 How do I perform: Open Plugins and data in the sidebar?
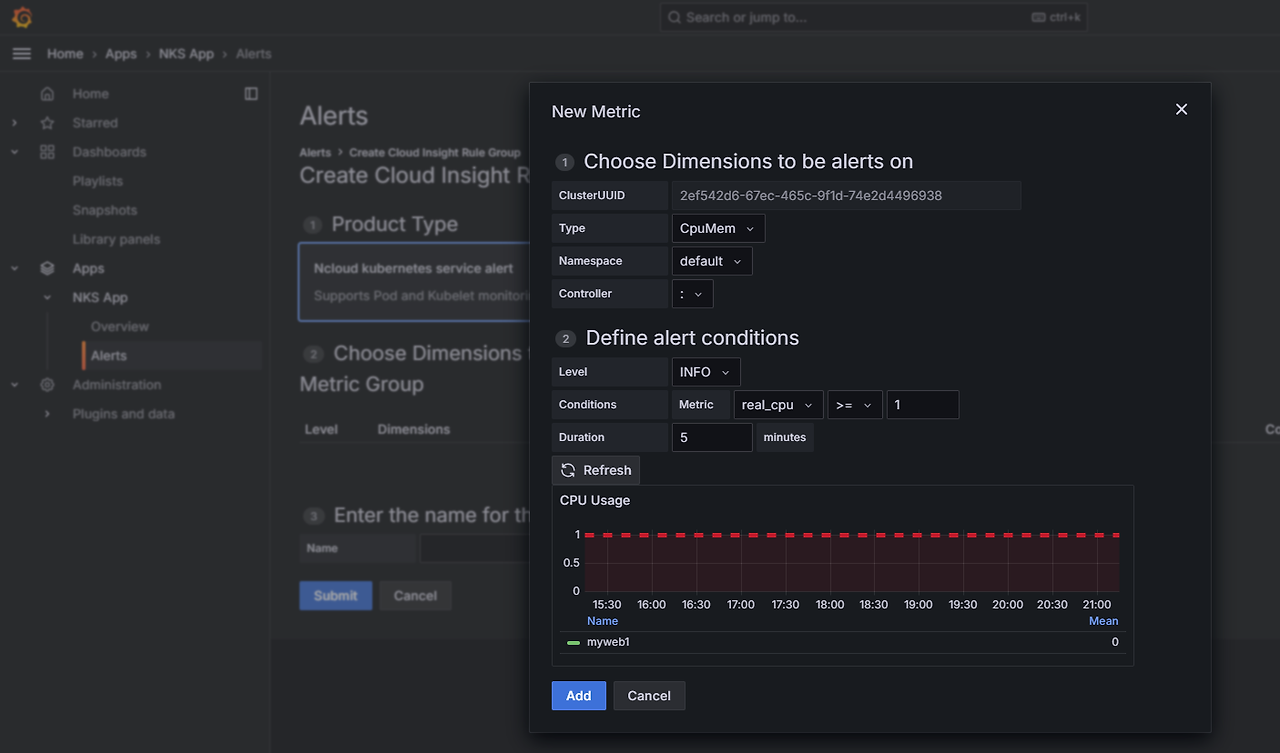(x=123, y=414)
